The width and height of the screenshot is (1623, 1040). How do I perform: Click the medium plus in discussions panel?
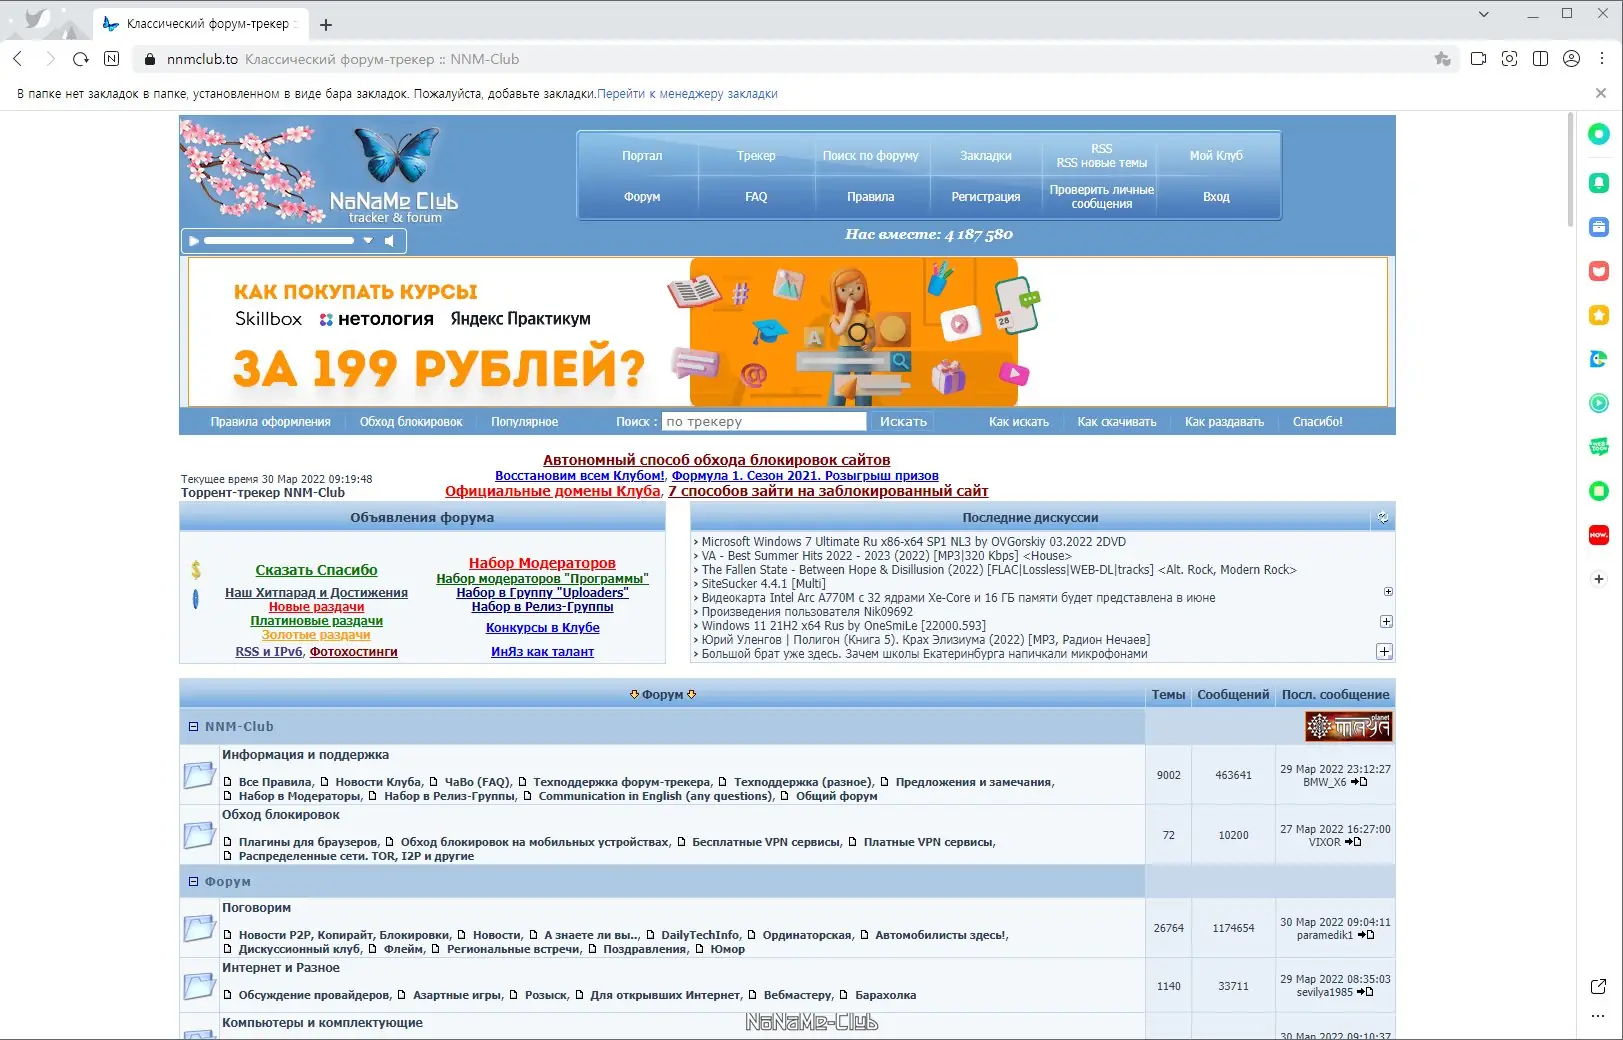pos(1386,622)
